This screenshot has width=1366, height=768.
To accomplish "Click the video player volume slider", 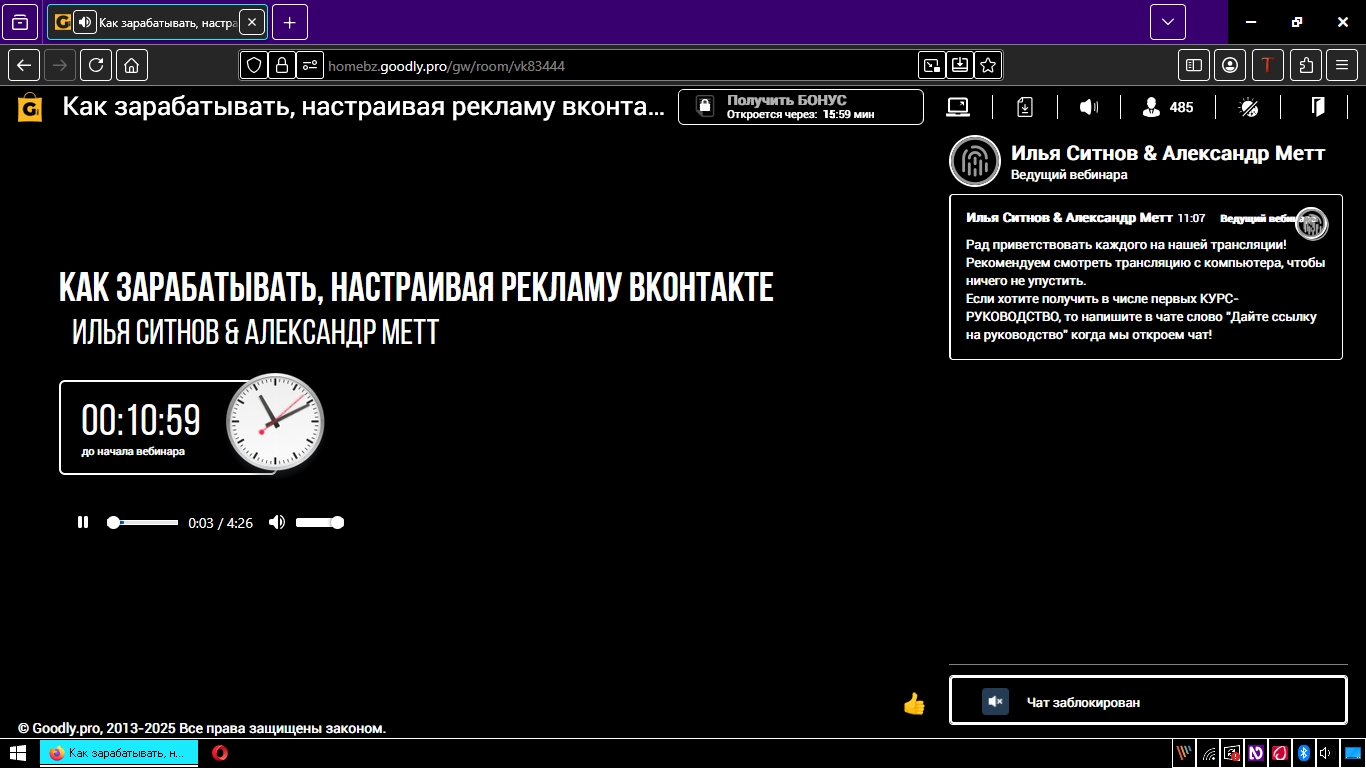I will tap(319, 522).
